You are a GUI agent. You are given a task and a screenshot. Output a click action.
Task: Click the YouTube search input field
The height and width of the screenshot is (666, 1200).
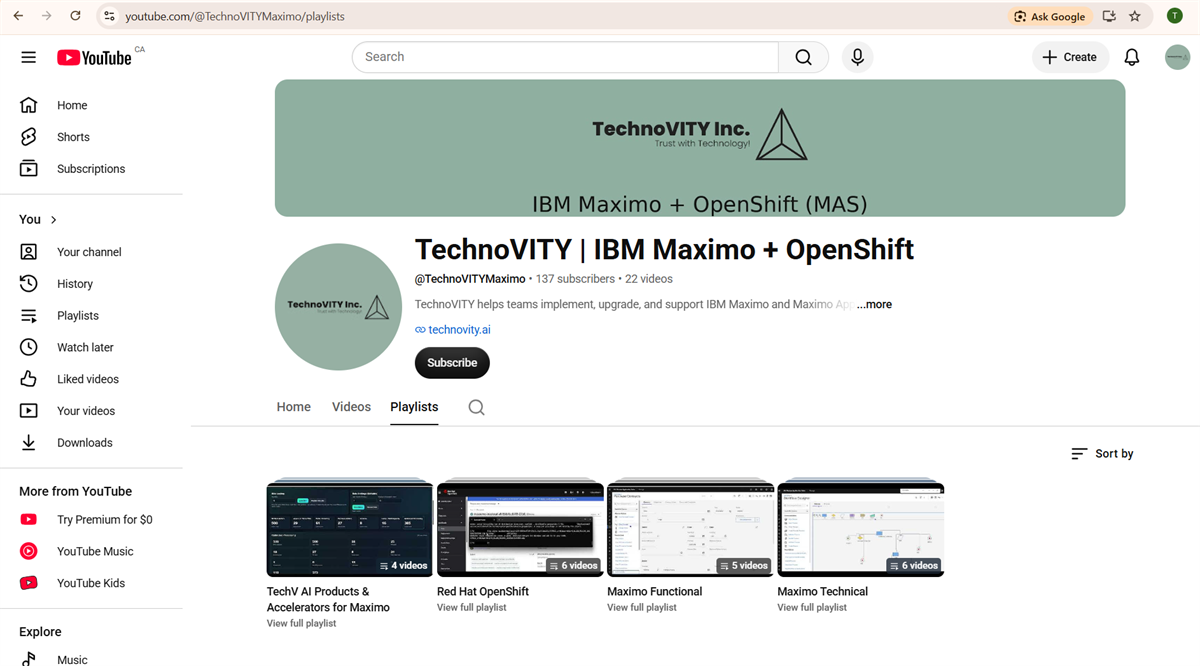click(565, 57)
